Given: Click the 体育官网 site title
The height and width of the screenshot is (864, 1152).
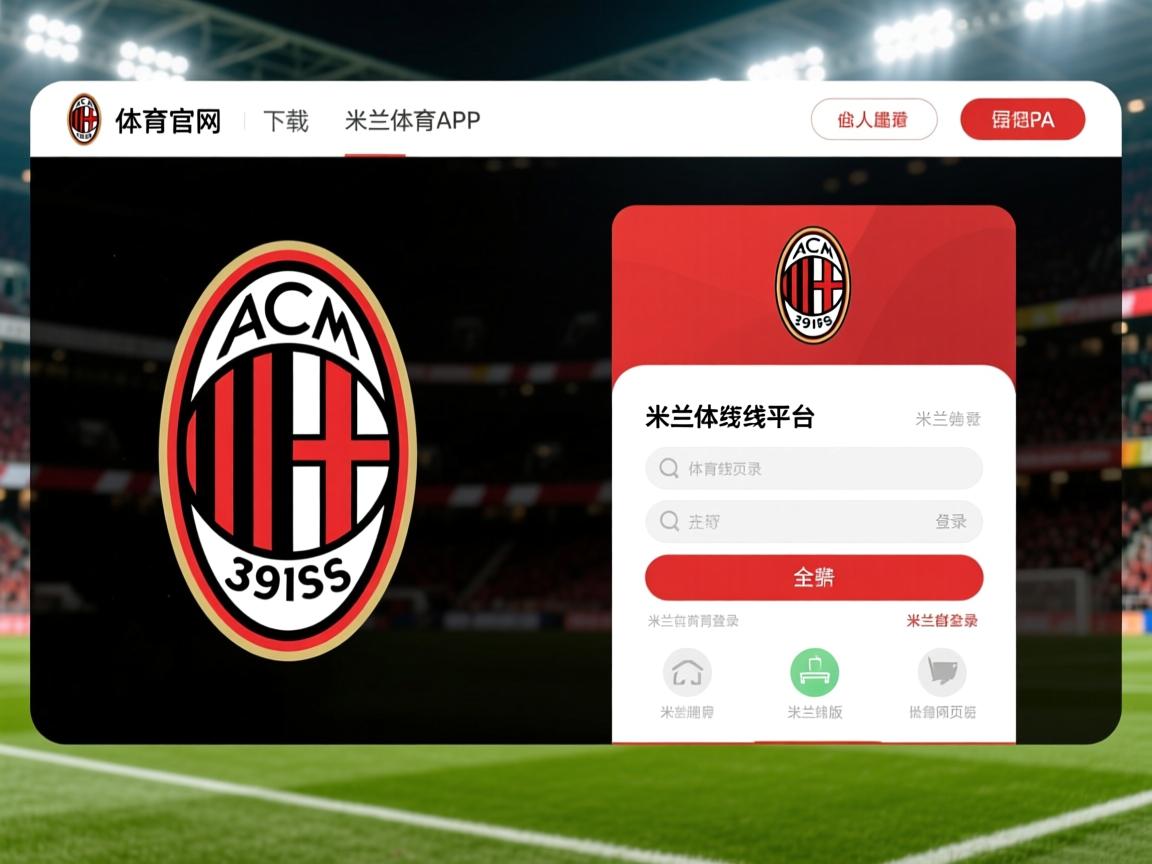Looking at the screenshot, I should [x=168, y=120].
